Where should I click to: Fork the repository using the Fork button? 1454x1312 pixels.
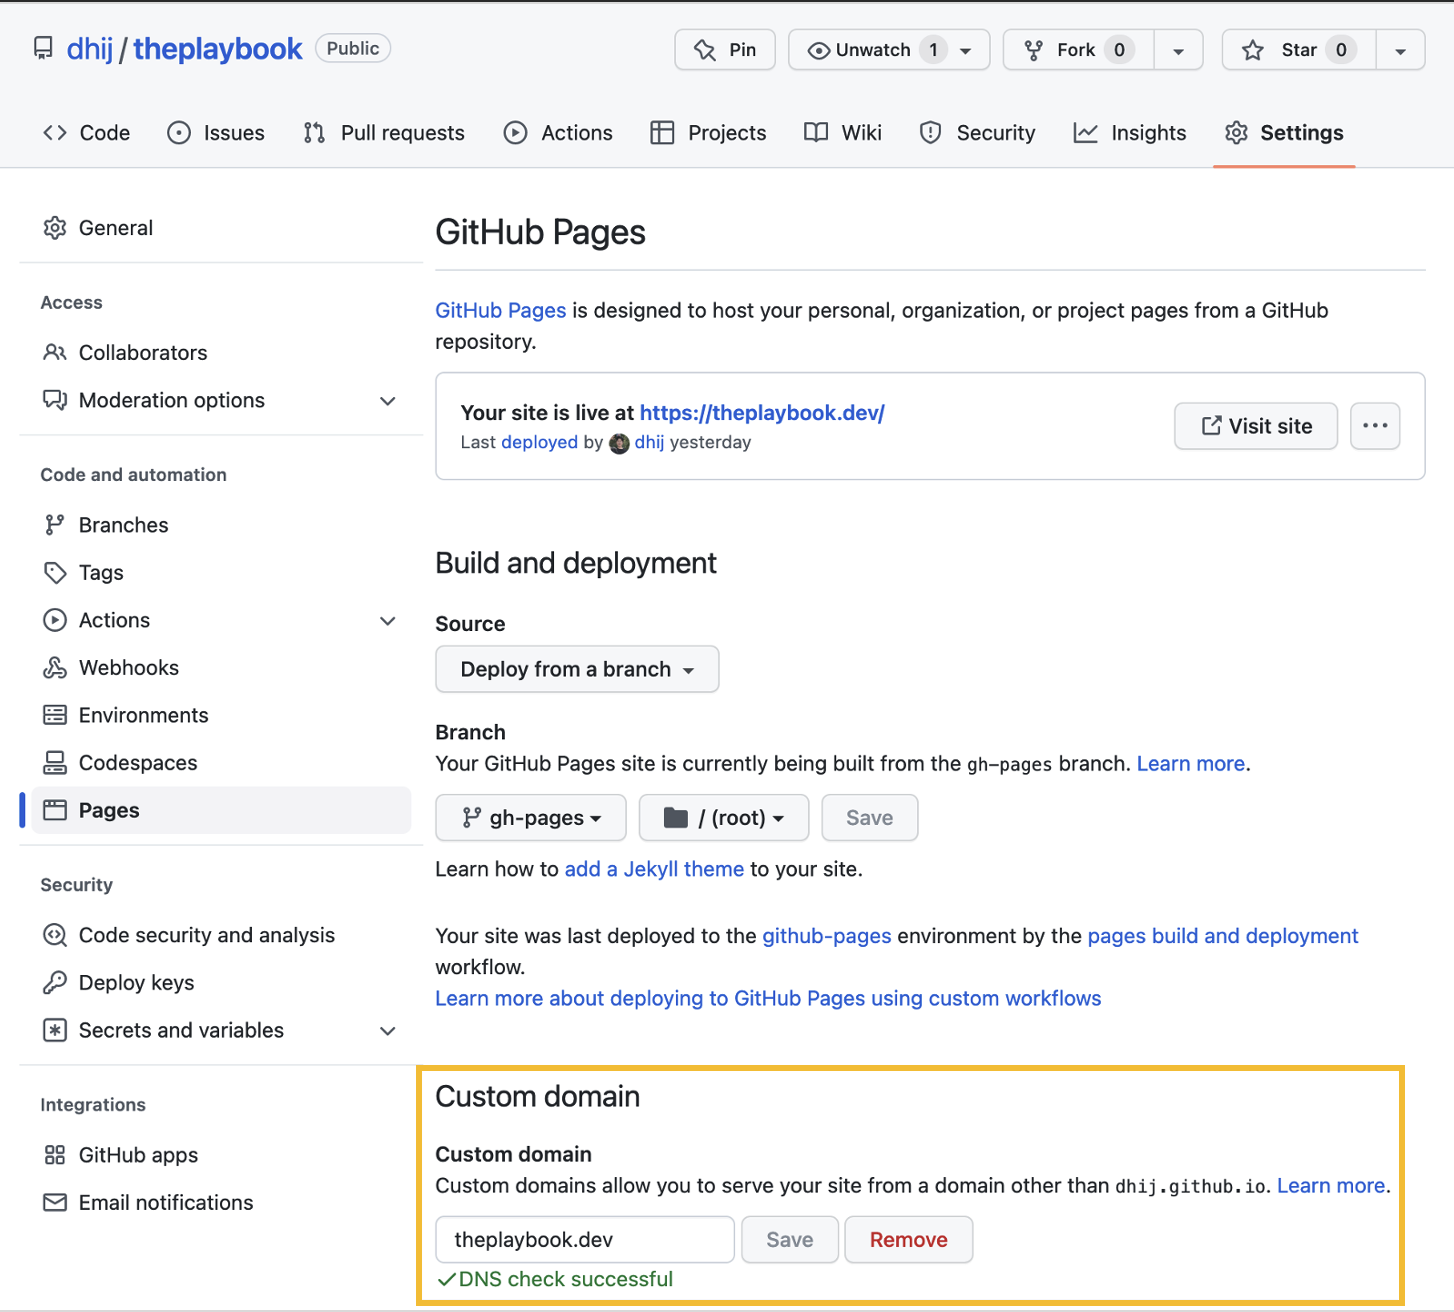(x=1079, y=50)
